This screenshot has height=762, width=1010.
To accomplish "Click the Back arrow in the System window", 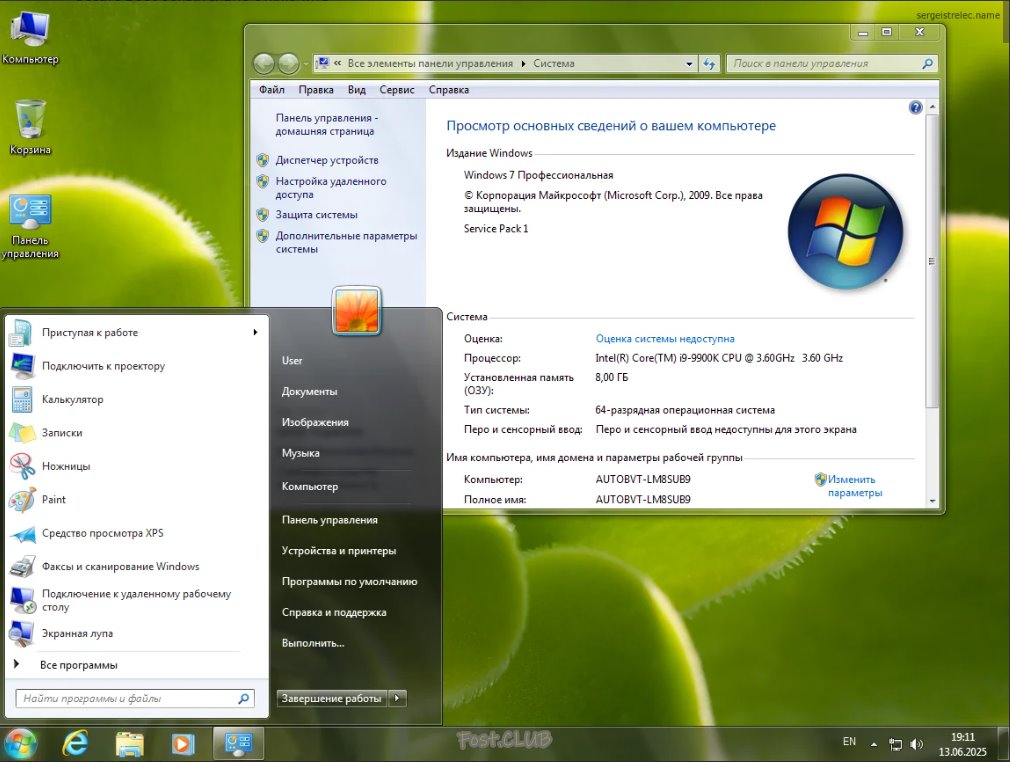I will (264, 63).
